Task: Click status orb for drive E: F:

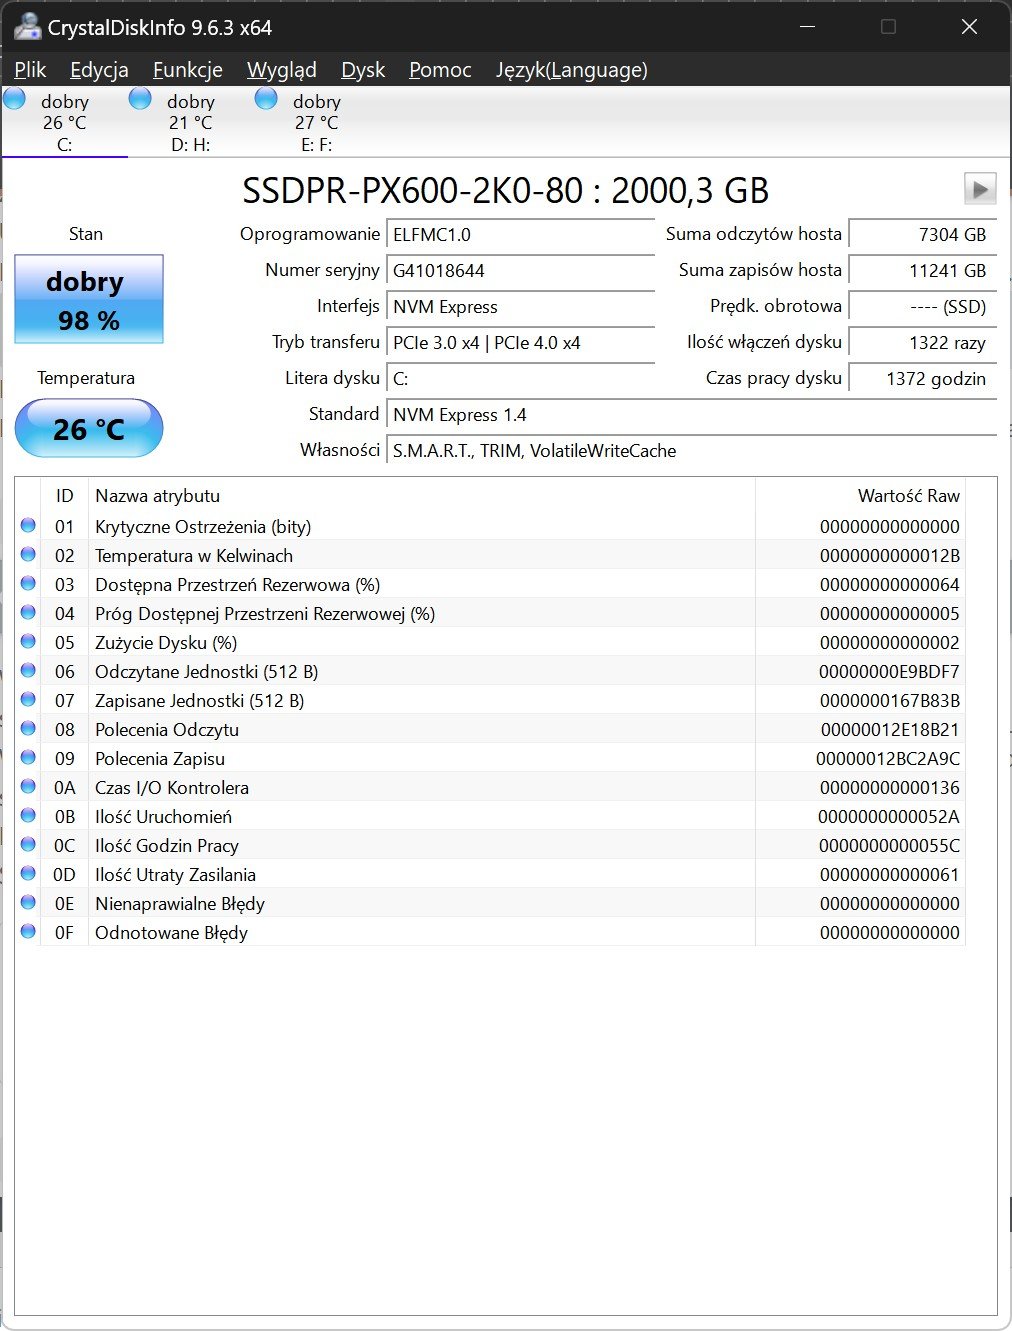Action: (x=266, y=99)
